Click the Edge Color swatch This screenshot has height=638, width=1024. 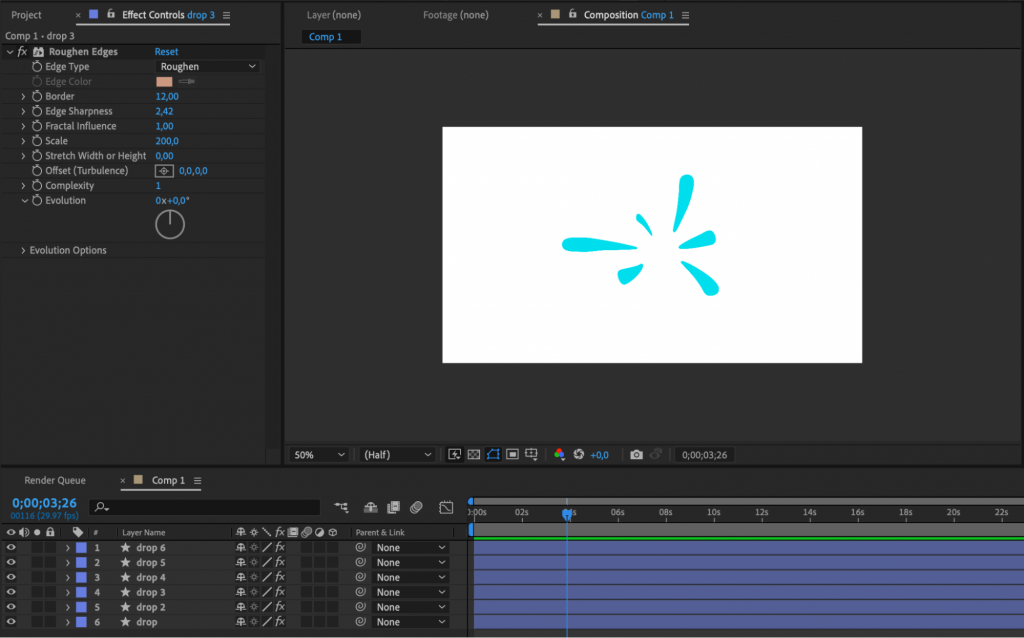(x=163, y=81)
